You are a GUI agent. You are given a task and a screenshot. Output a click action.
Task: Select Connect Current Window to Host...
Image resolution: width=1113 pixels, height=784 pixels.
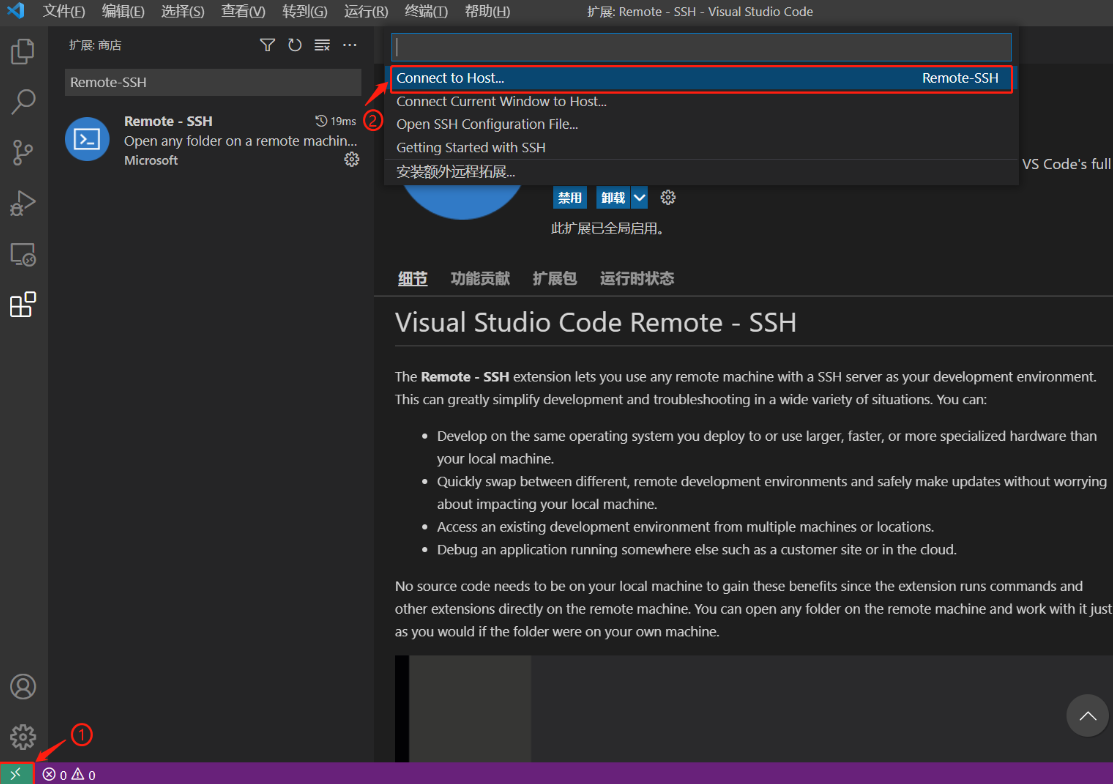click(701, 101)
